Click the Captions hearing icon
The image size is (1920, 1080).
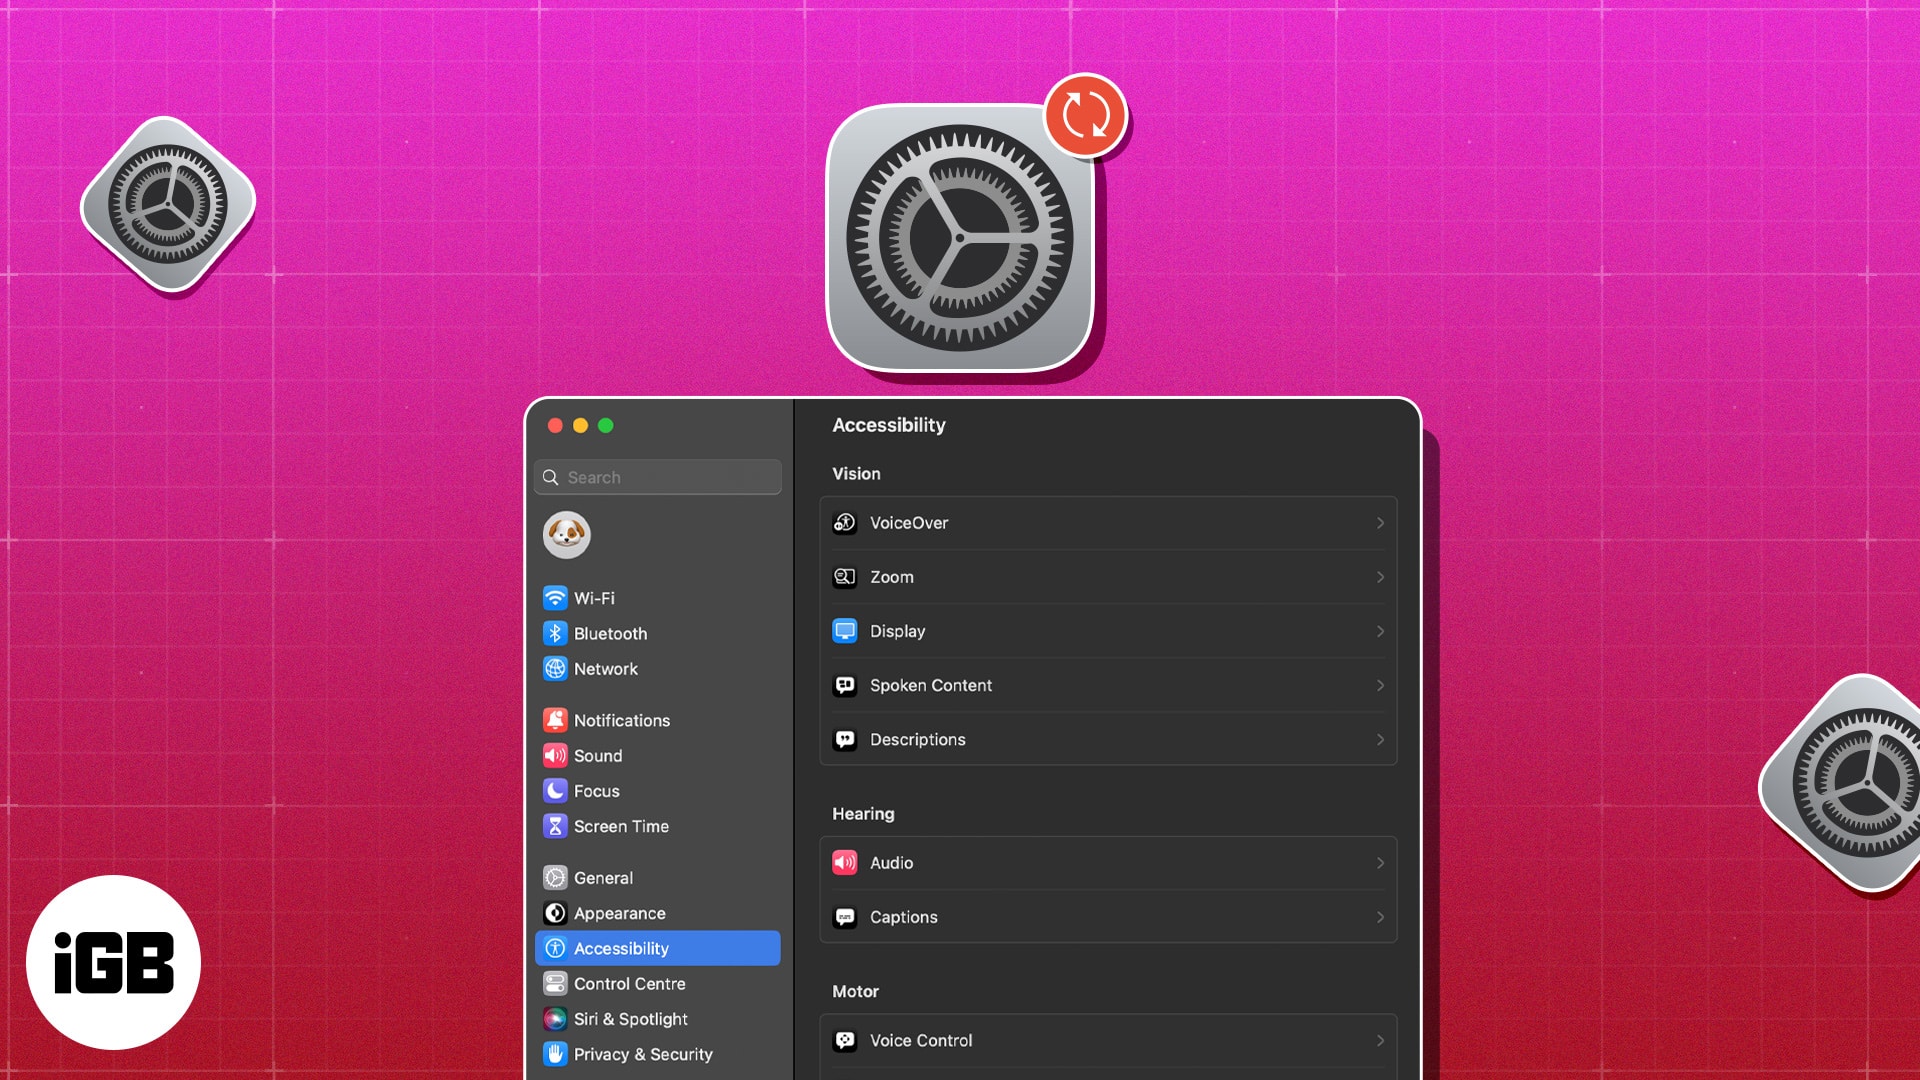click(x=844, y=916)
